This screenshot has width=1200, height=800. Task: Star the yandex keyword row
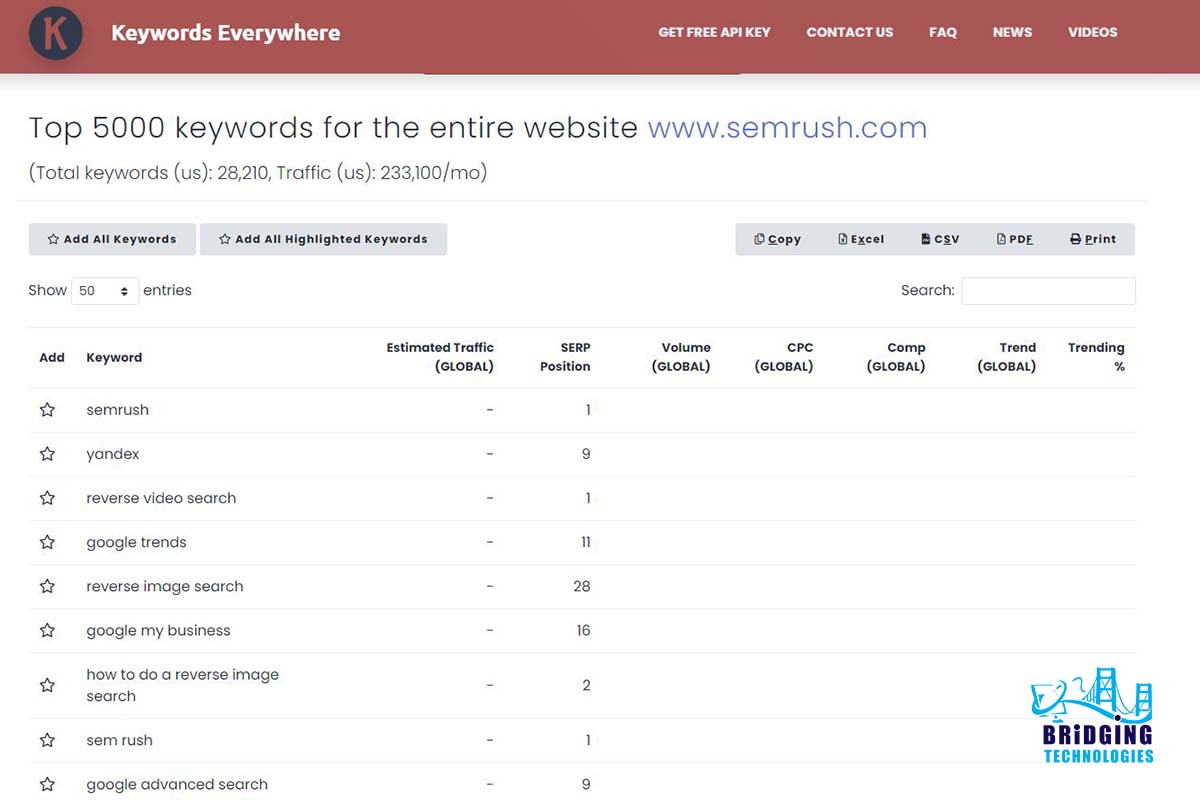(x=47, y=454)
